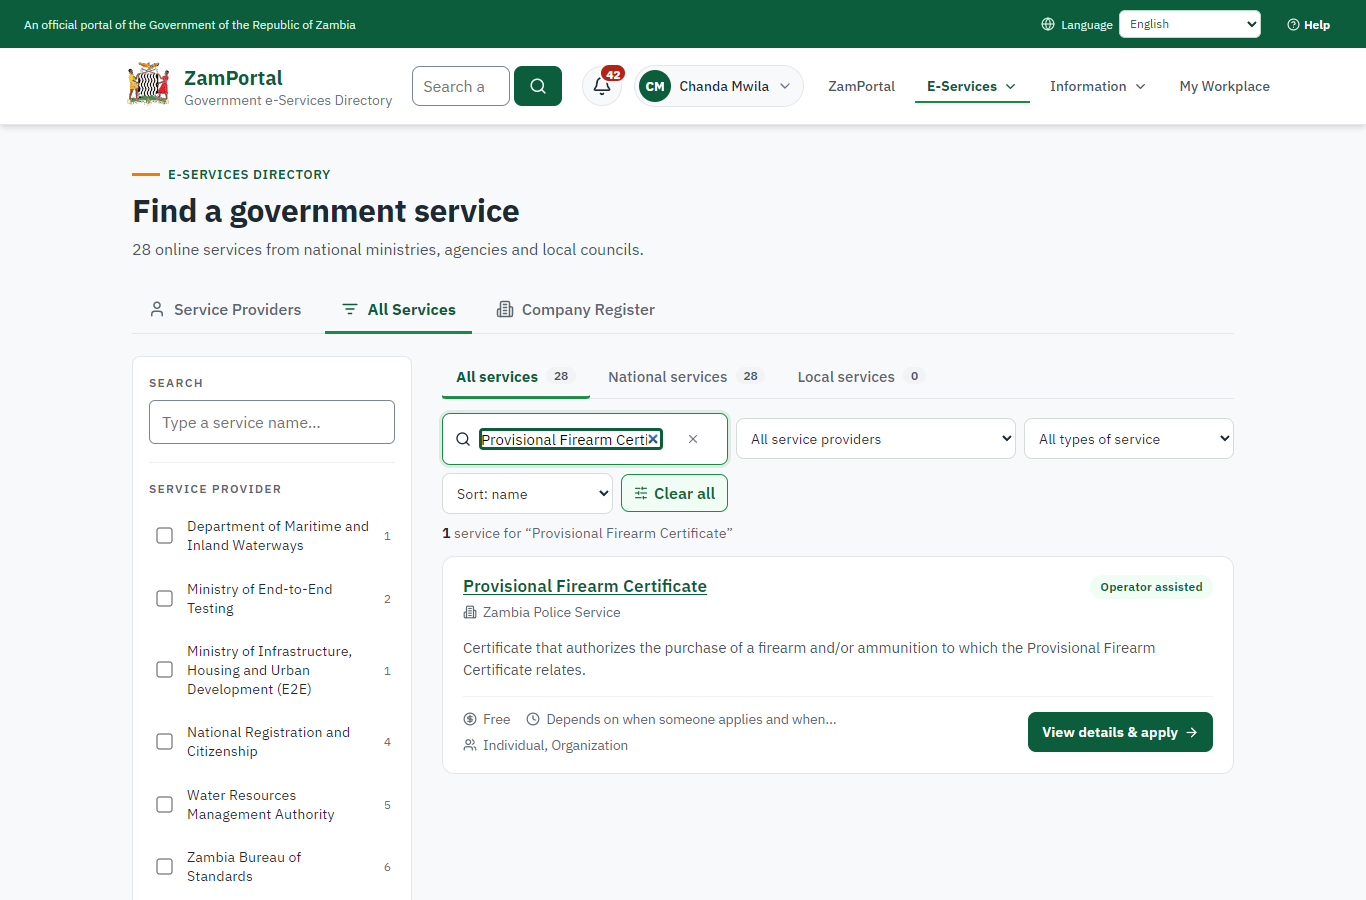Expand the E-Services navigation menu

click(x=972, y=86)
